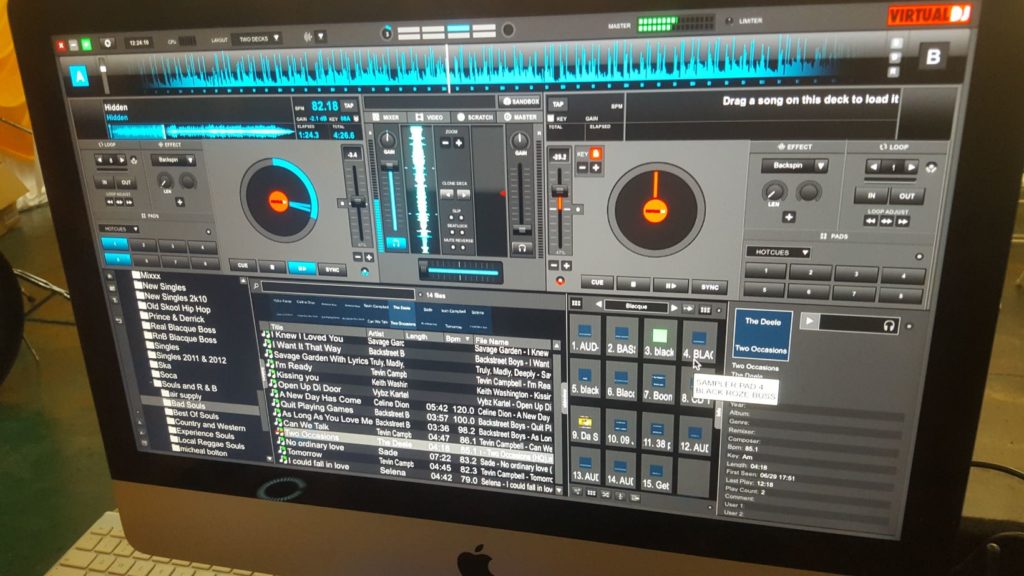The width and height of the screenshot is (1024, 576).
Task: Add effect slot plus on deck B
Action: click(x=789, y=217)
